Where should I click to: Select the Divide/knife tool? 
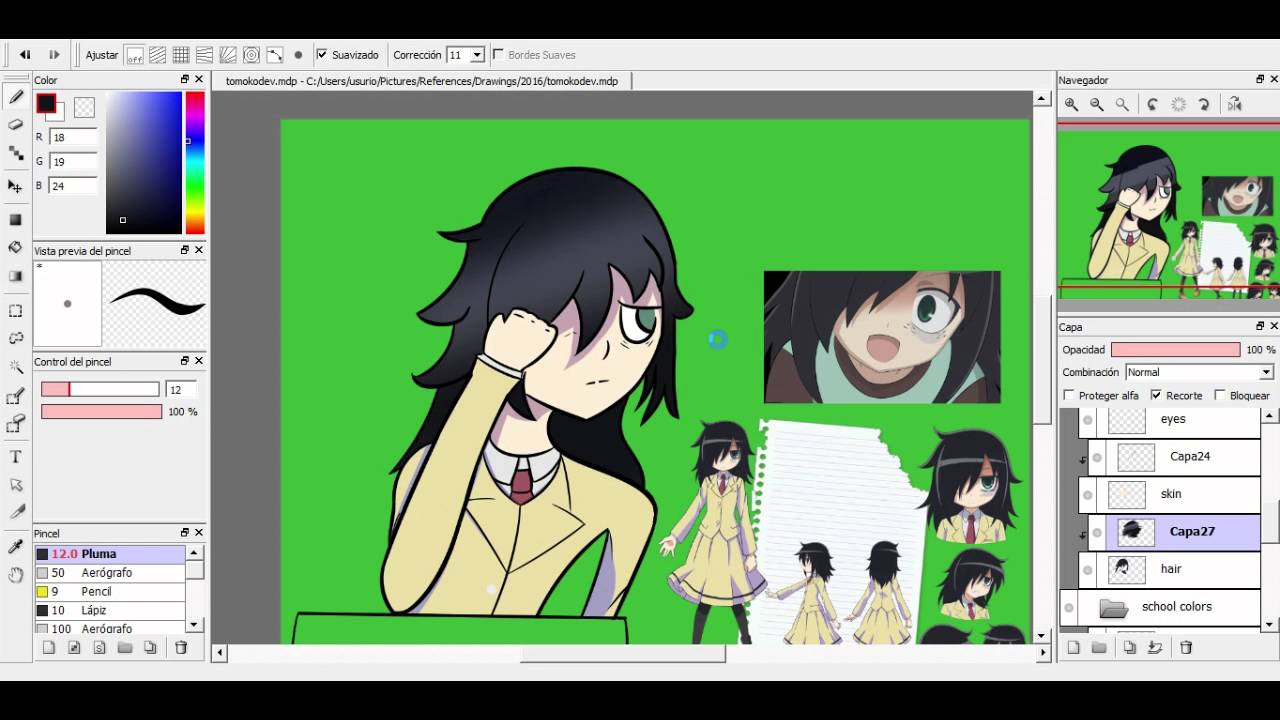point(15,512)
